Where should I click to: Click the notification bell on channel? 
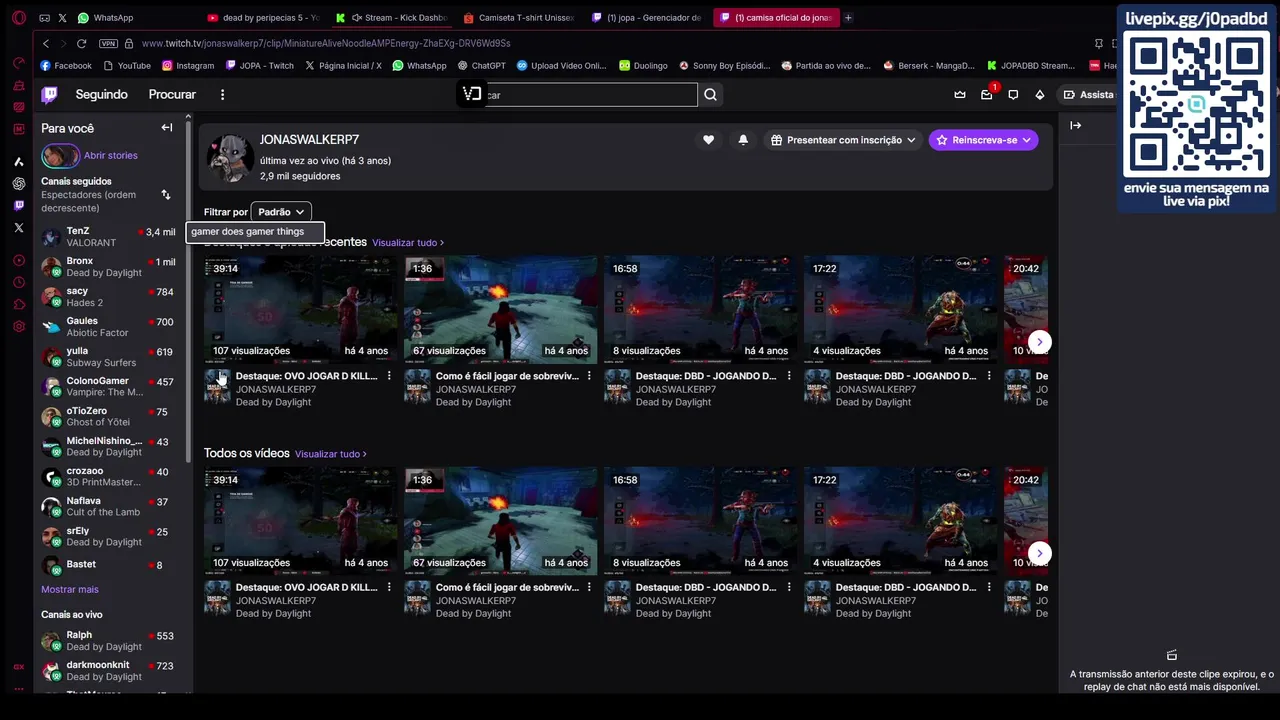(743, 140)
